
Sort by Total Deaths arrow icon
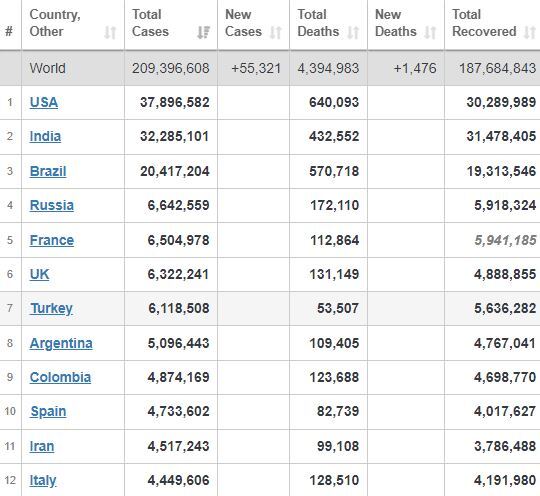tap(353, 32)
